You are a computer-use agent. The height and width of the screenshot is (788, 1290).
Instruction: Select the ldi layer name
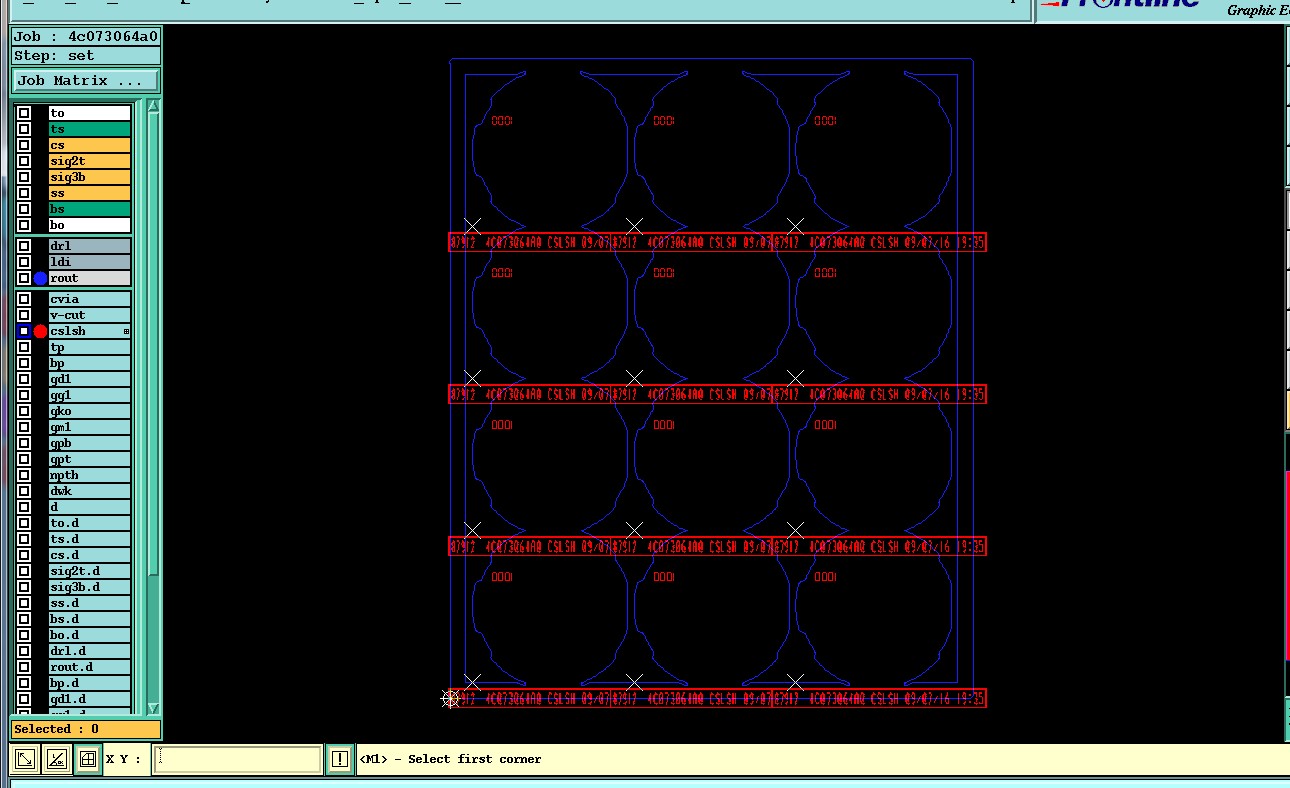(90, 262)
